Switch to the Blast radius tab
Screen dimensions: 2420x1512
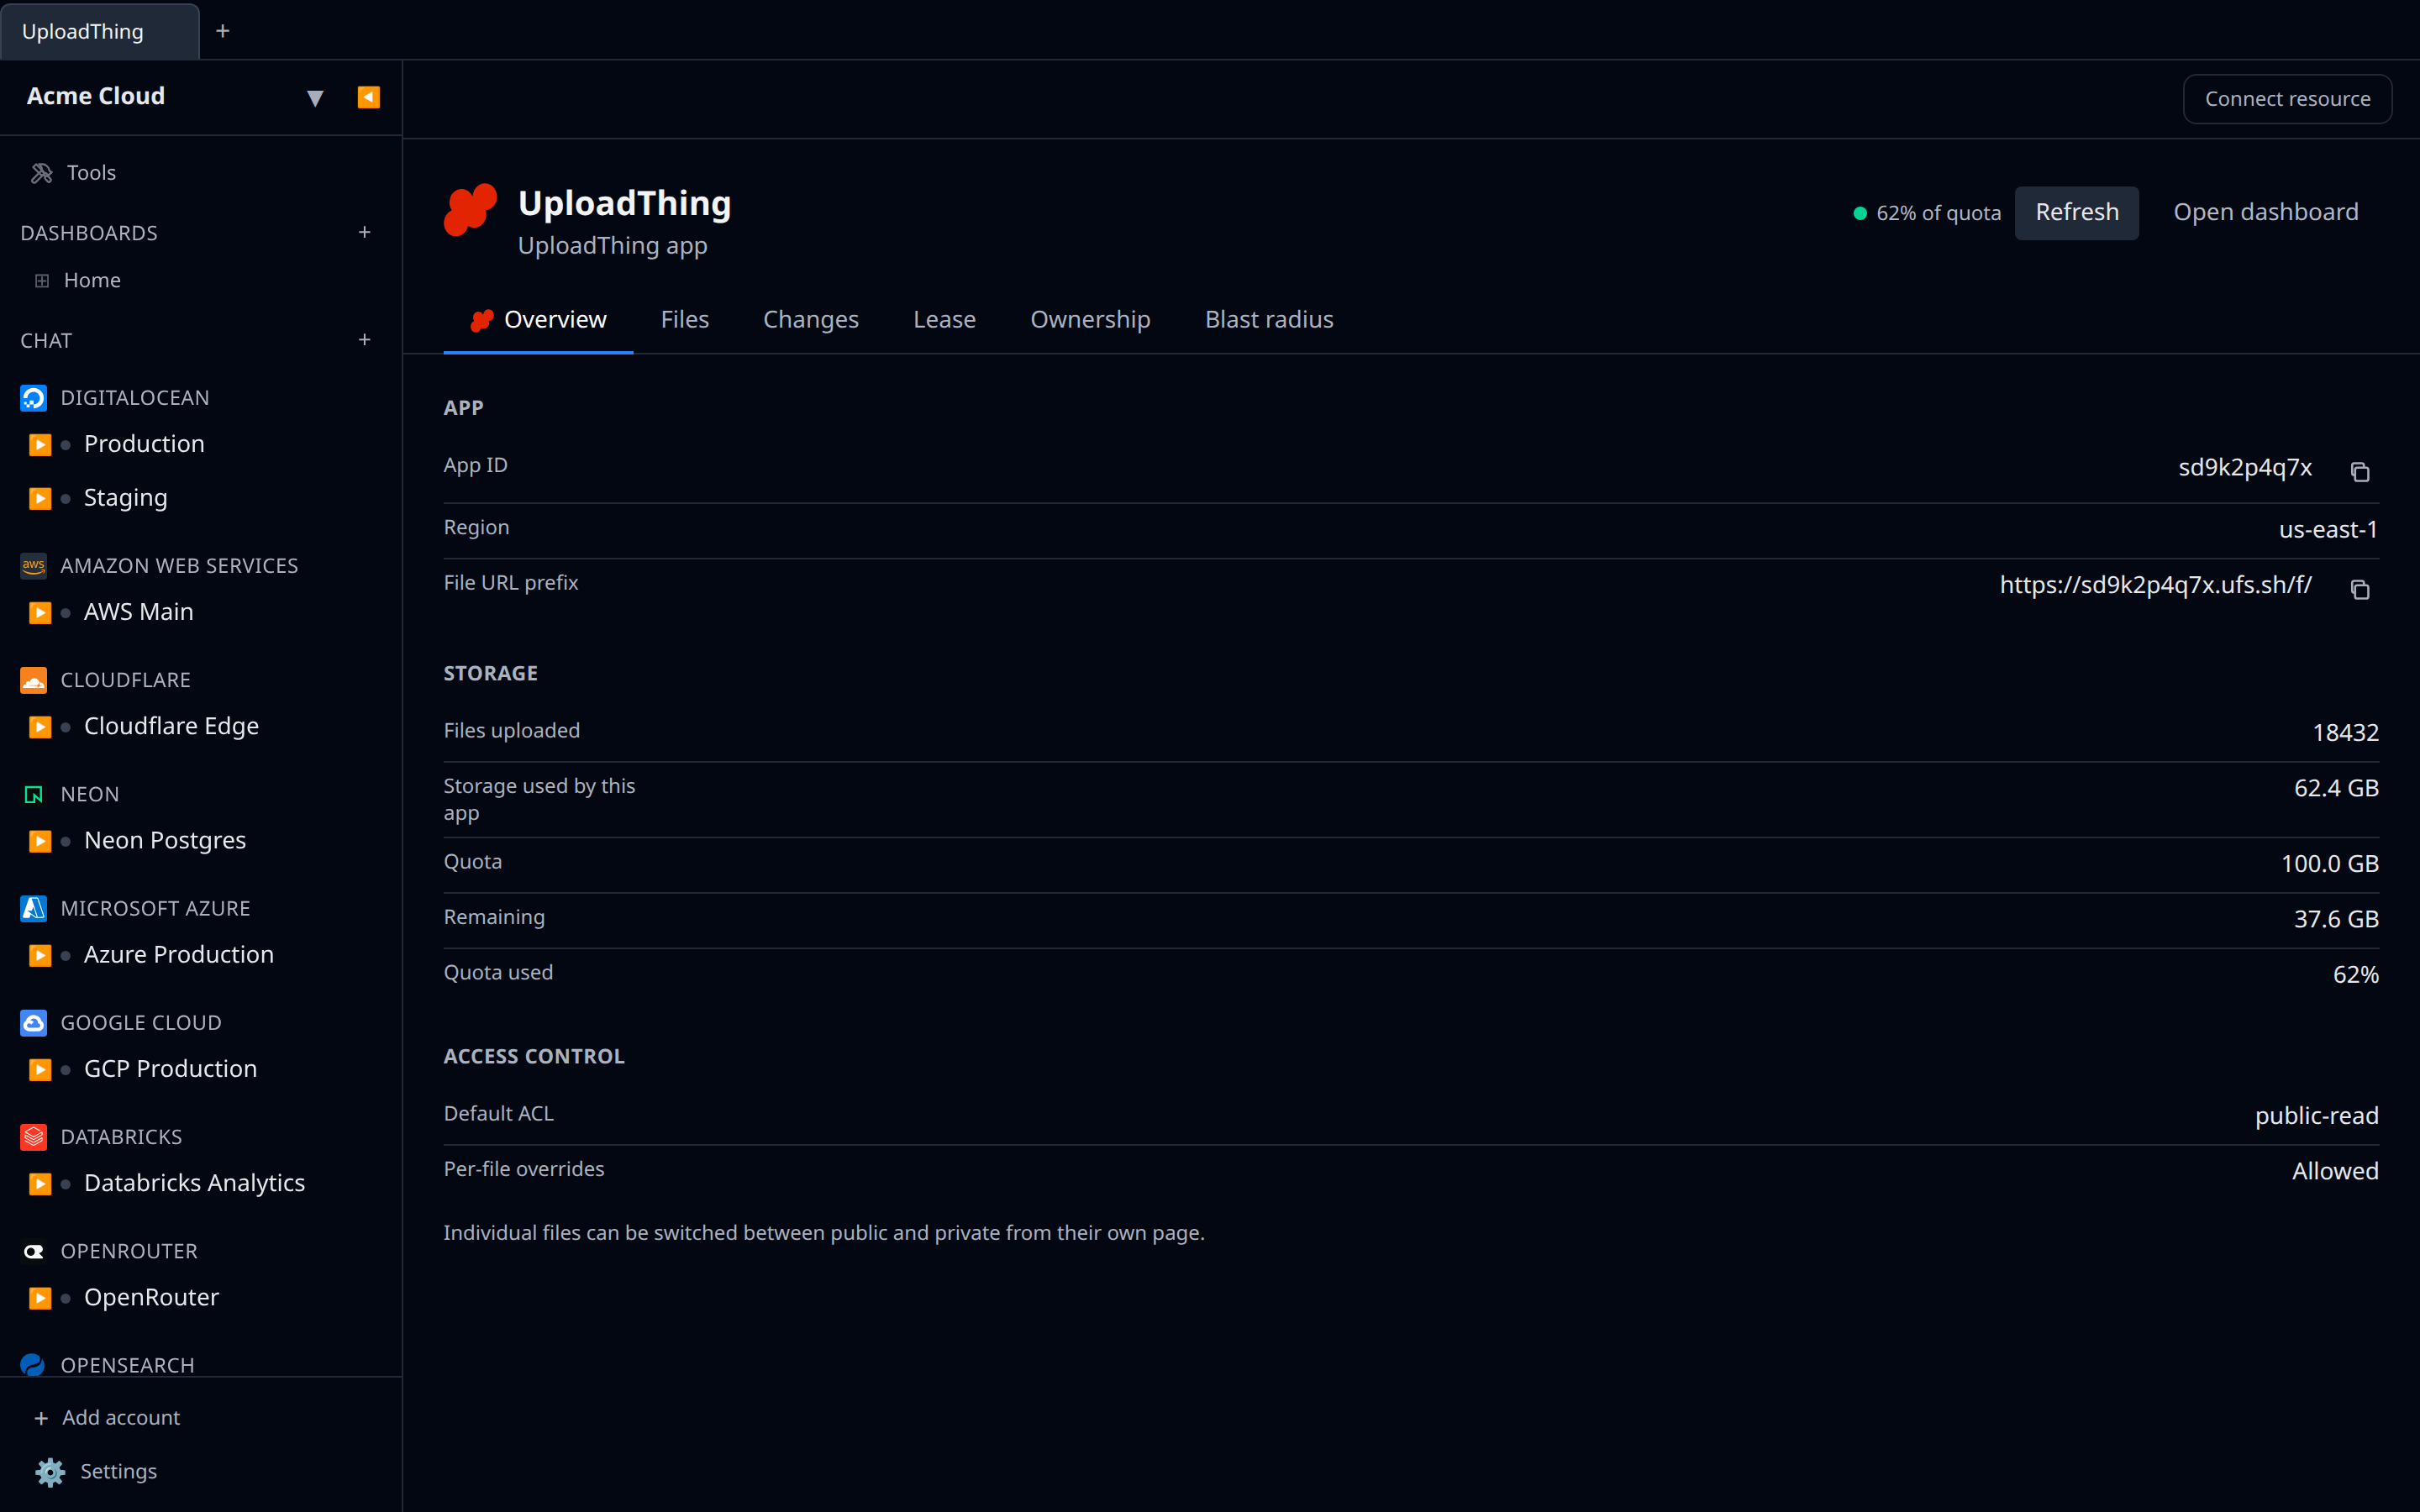tap(1269, 320)
